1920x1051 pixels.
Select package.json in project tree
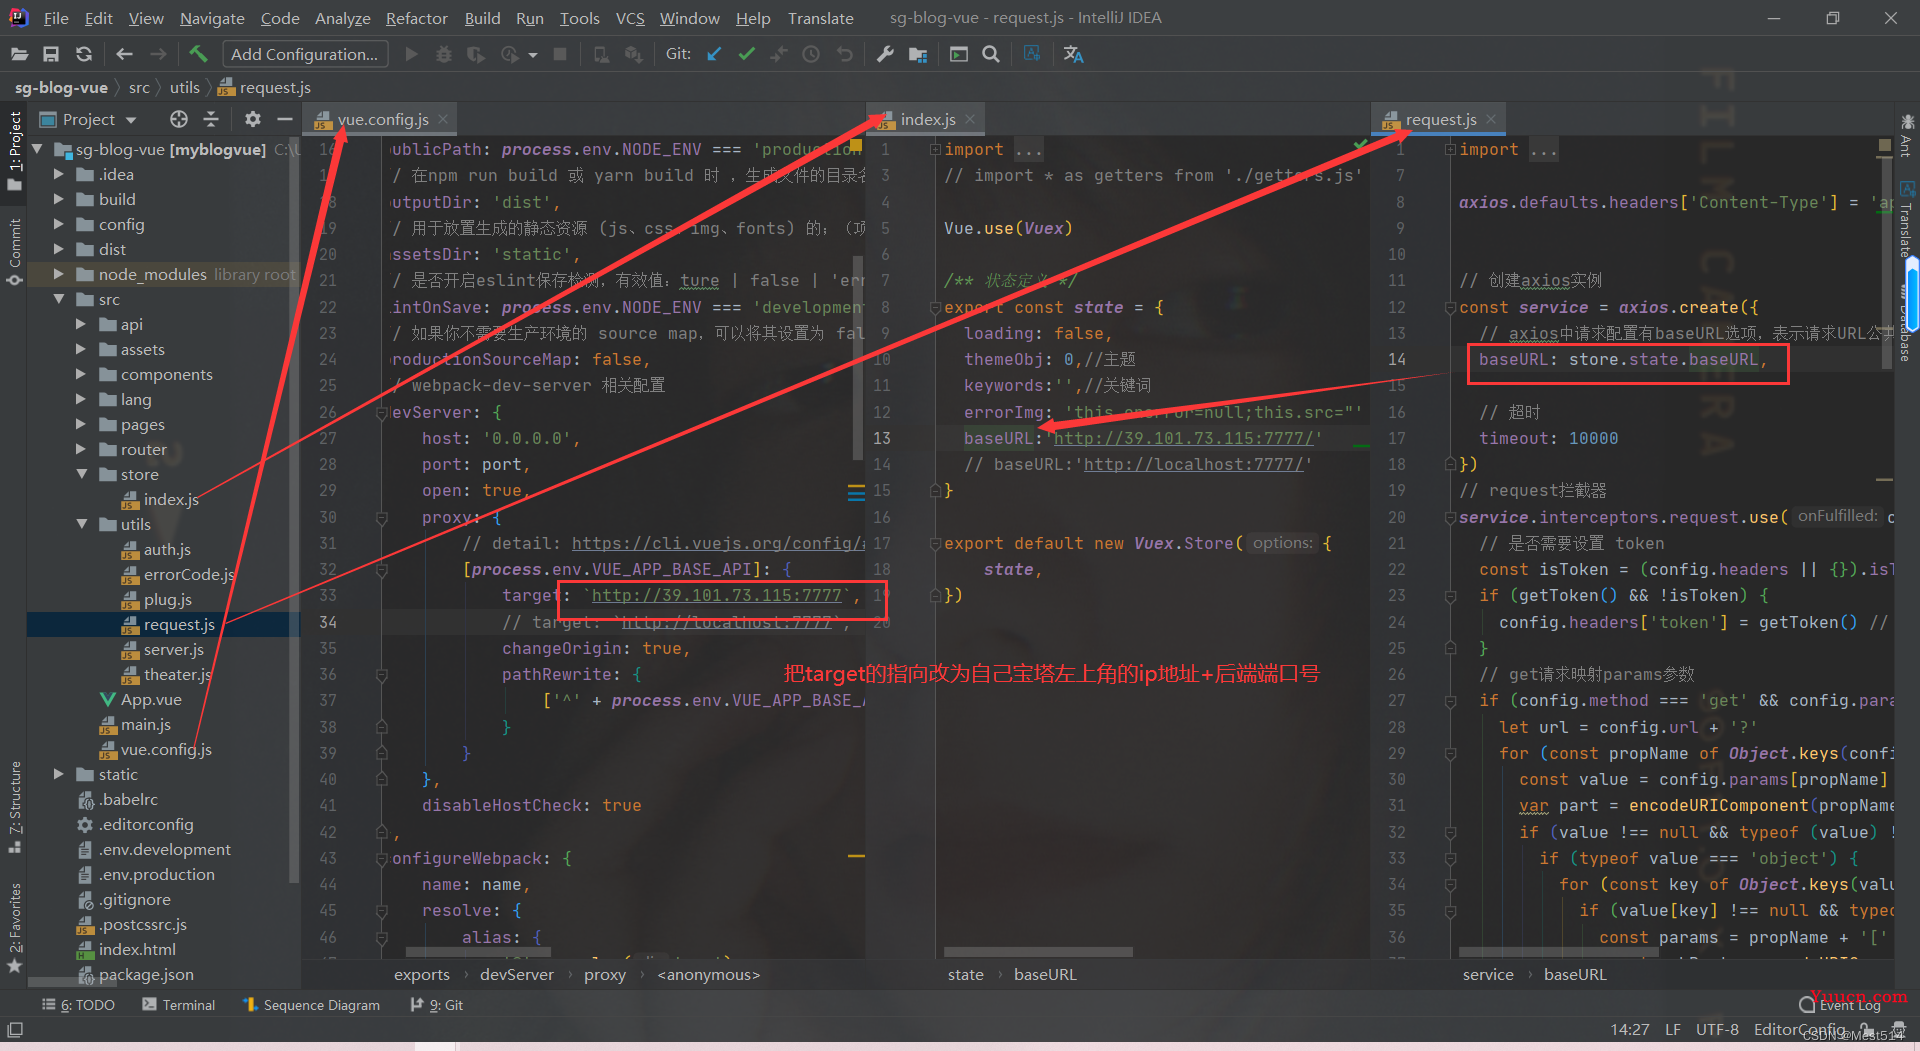tap(136, 974)
